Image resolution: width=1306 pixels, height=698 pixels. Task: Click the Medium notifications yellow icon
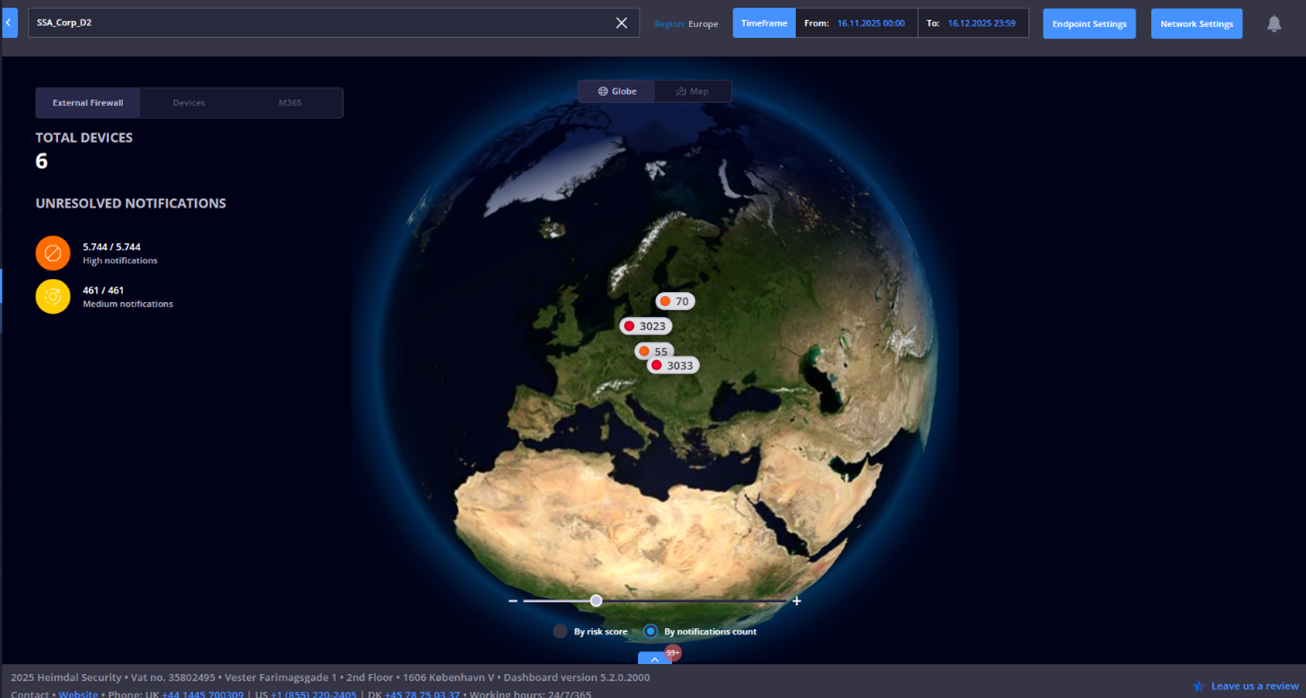point(53,297)
